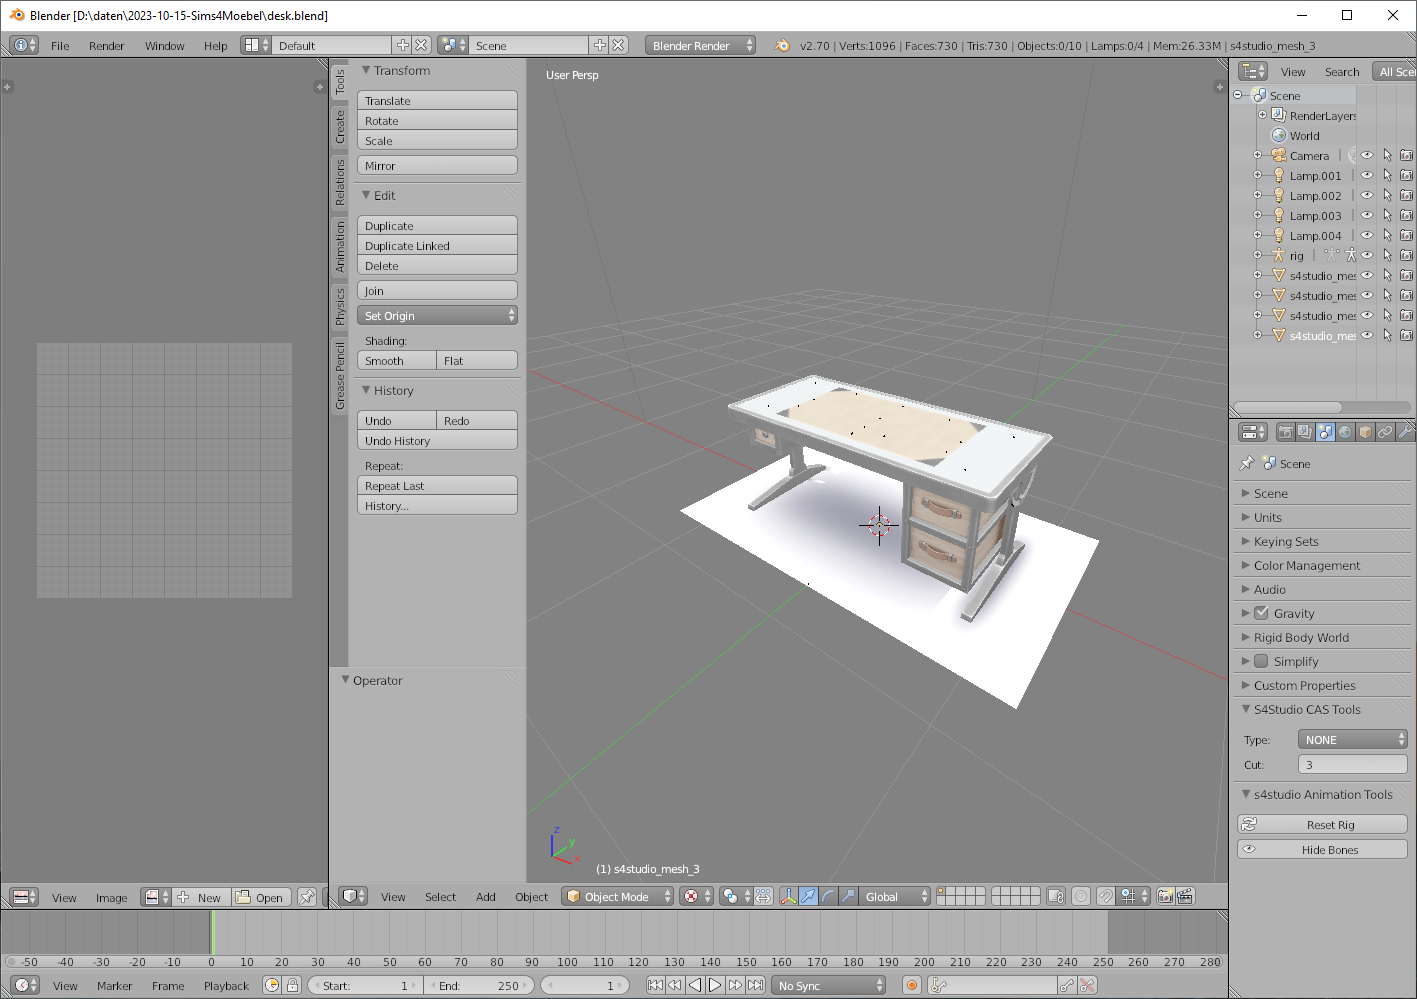Viewport: 1417px width, 999px height.
Task: Click the OpenGL render image camera icon
Action: point(1165,896)
